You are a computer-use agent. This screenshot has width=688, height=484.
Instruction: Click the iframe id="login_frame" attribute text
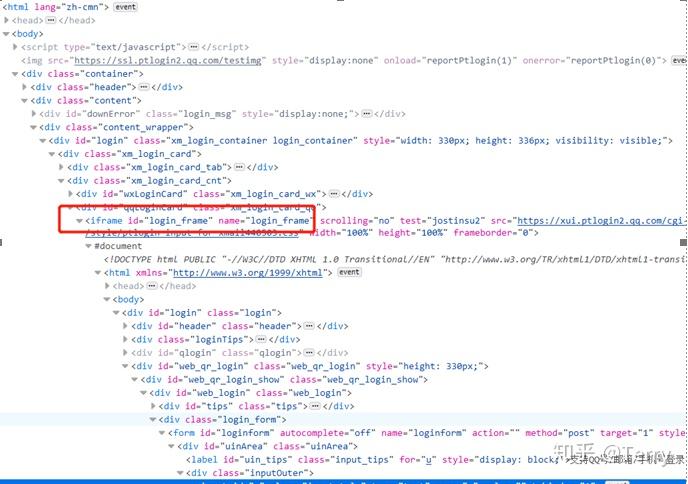(x=171, y=221)
